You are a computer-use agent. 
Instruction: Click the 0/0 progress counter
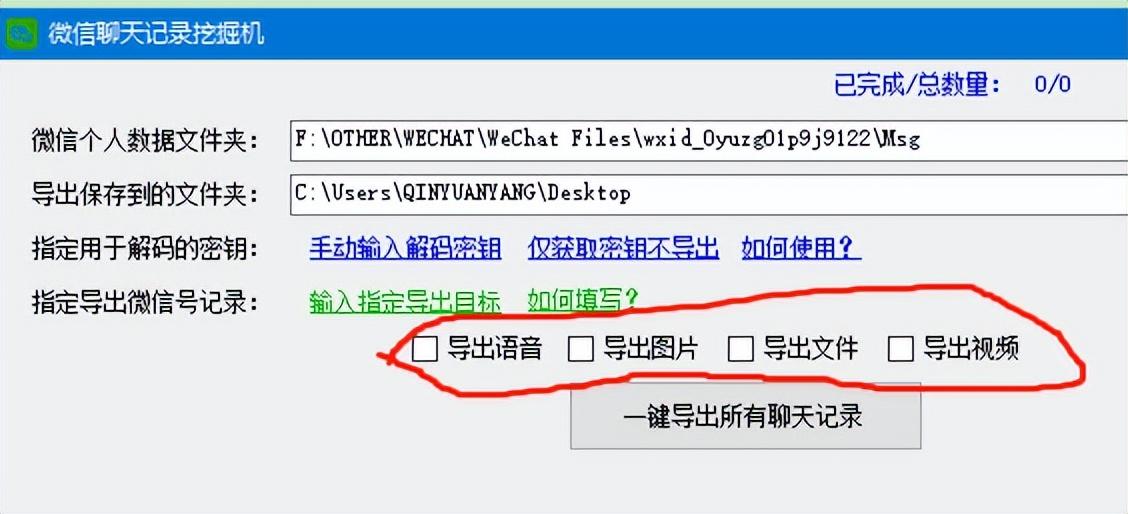(x=1052, y=85)
